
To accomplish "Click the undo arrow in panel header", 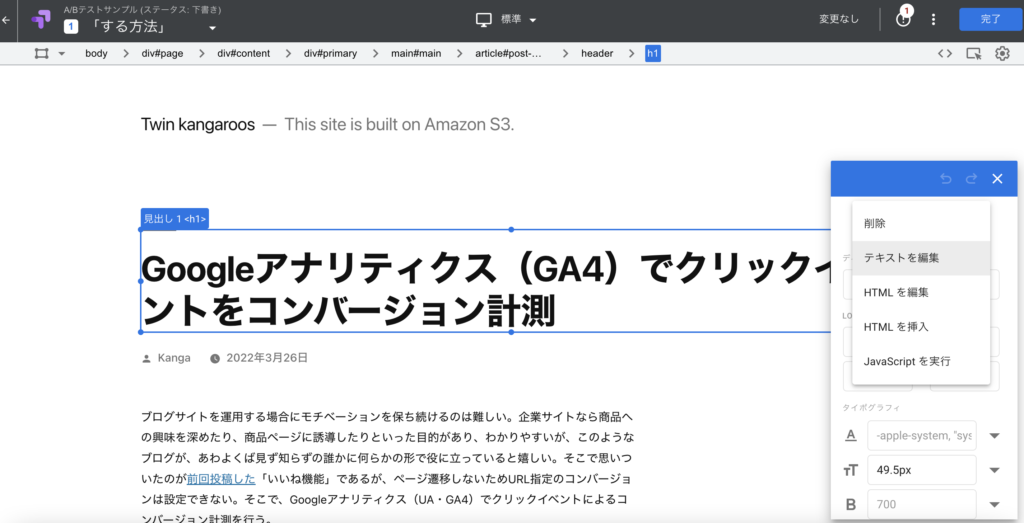I will [946, 179].
